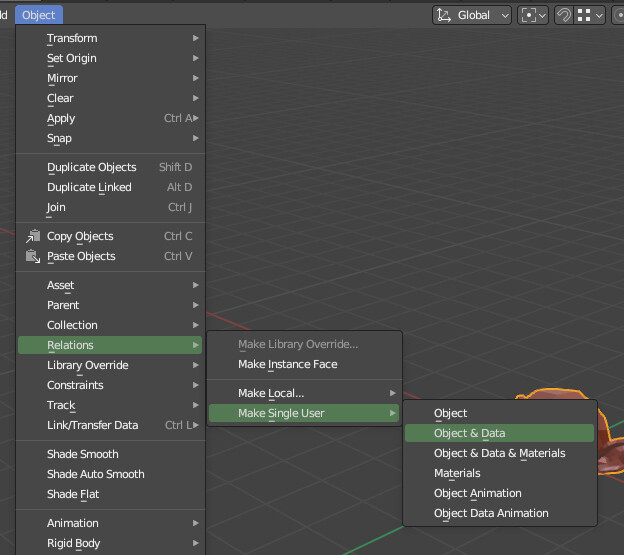The height and width of the screenshot is (555, 624).
Task: Choose Materials single user option
Action: click(x=499, y=473)
